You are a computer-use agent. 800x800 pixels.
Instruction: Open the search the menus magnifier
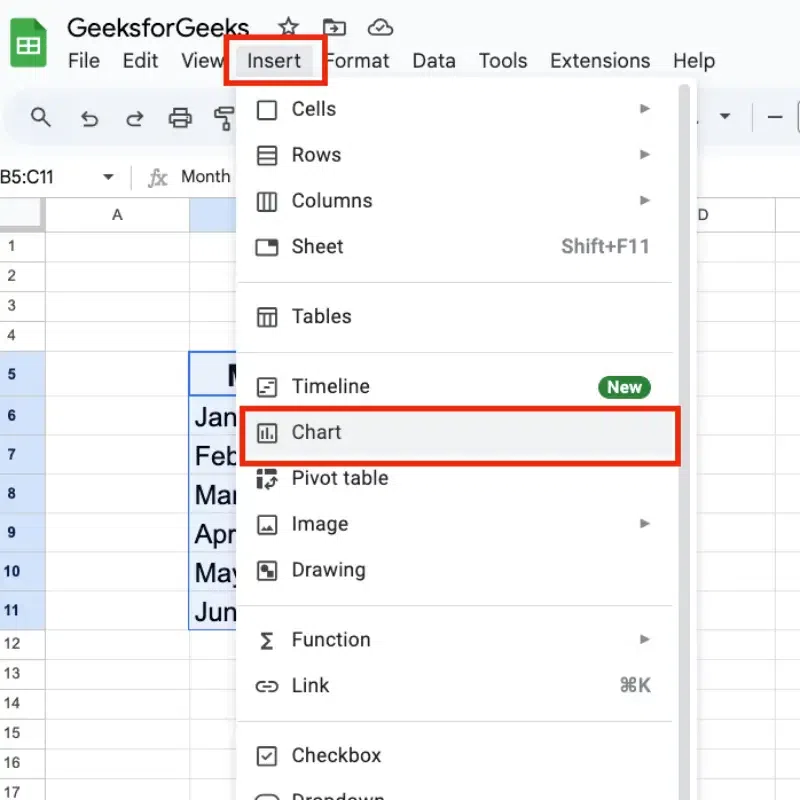tap(41, 118)
